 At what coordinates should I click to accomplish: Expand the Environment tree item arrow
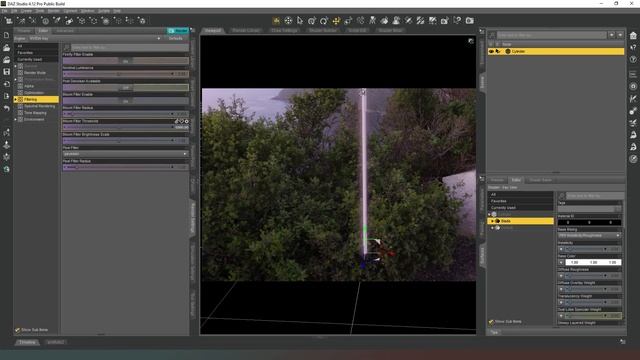click(16, 120)
